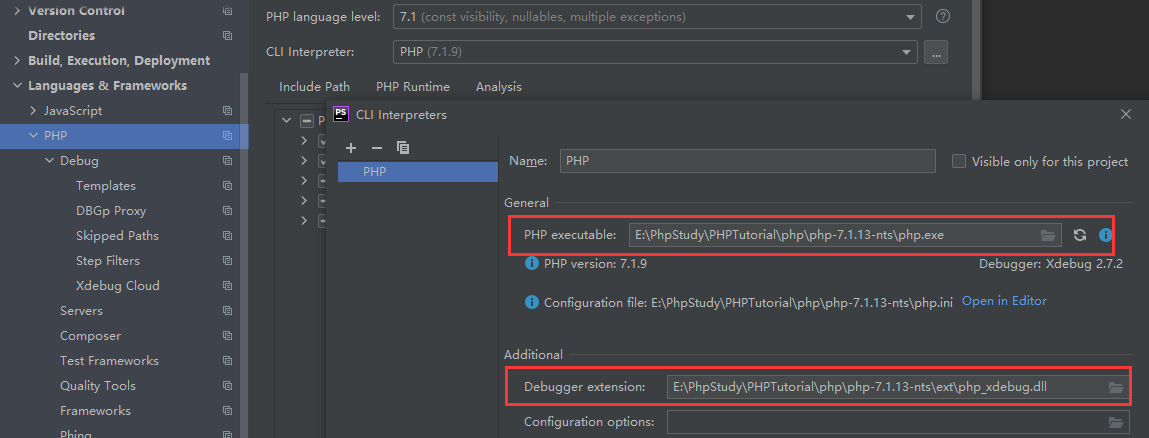Image resolution: width=1149 pixels, height=438 pixels.
Task: Open the Quality Tools settings page
Action: pos(97,385)
